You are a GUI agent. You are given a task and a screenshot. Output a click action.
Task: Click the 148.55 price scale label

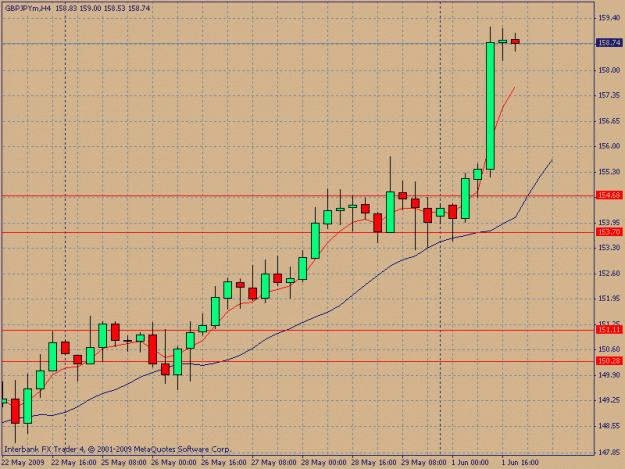pyautogui.click(x=609, y=426)
